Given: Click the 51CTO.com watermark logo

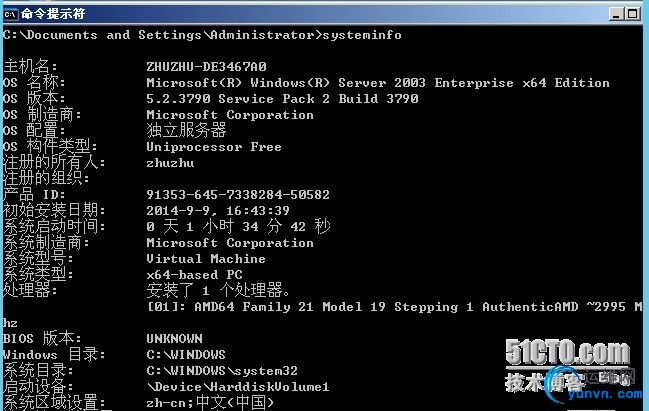Looking at the screenshot, I should point(567,352).
